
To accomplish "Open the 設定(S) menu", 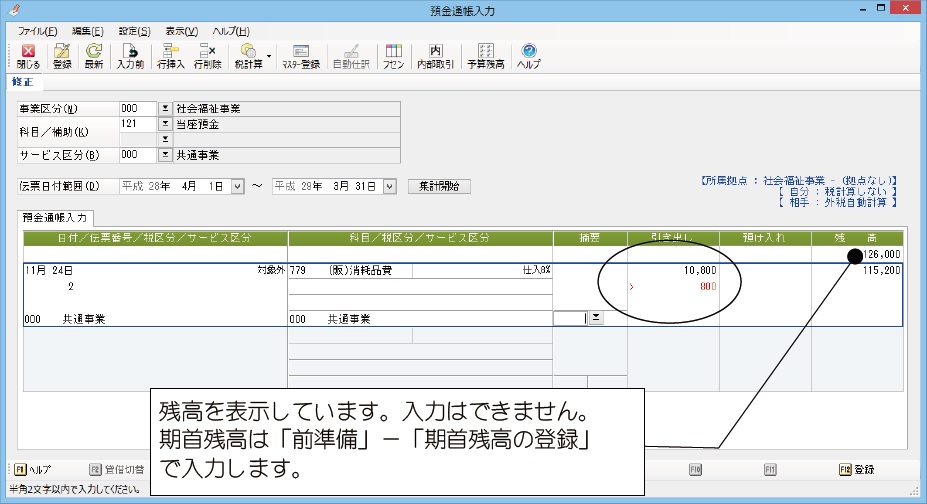I will [x=133, y=31].
